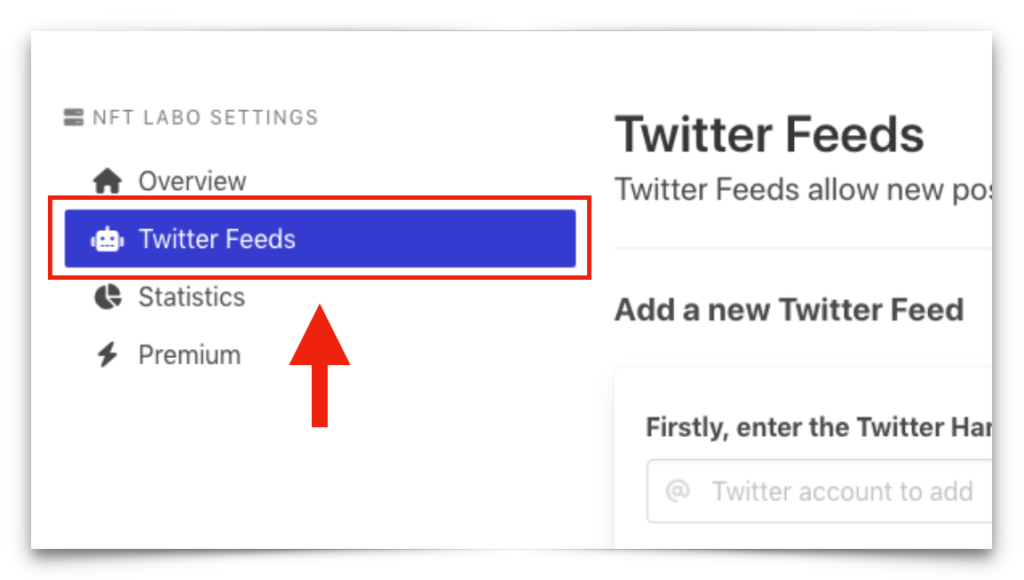
Task: Click the Add a new Twitter Feed heading
Action: click(788, 309)
